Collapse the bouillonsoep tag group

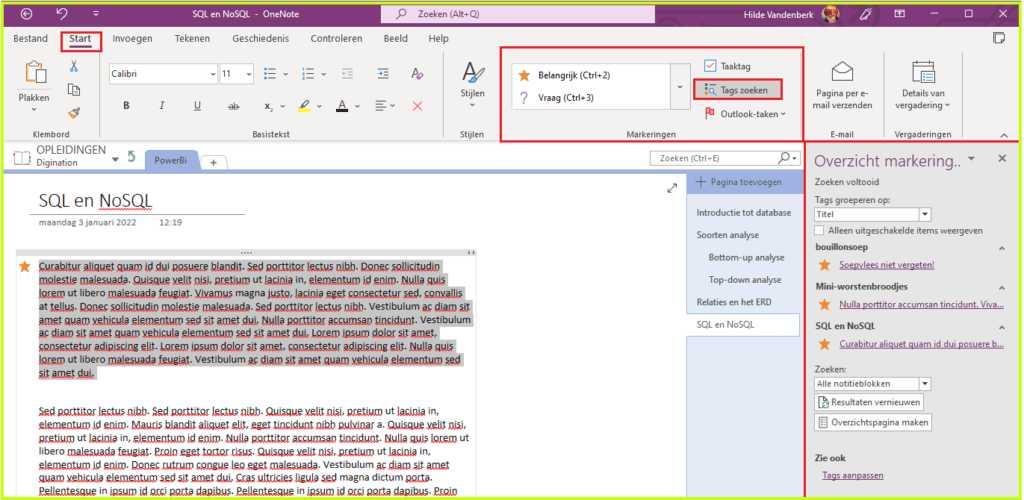click(1002, 246)
